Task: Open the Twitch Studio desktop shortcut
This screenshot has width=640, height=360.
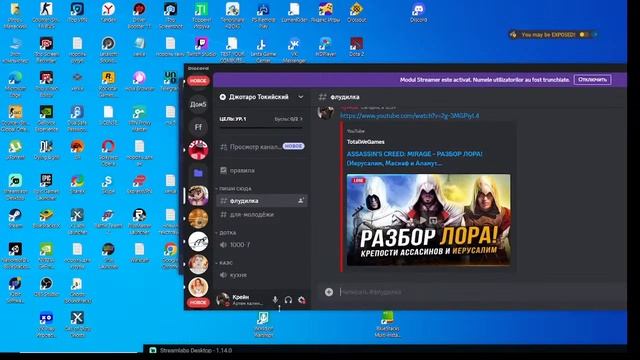Action: 201,47
